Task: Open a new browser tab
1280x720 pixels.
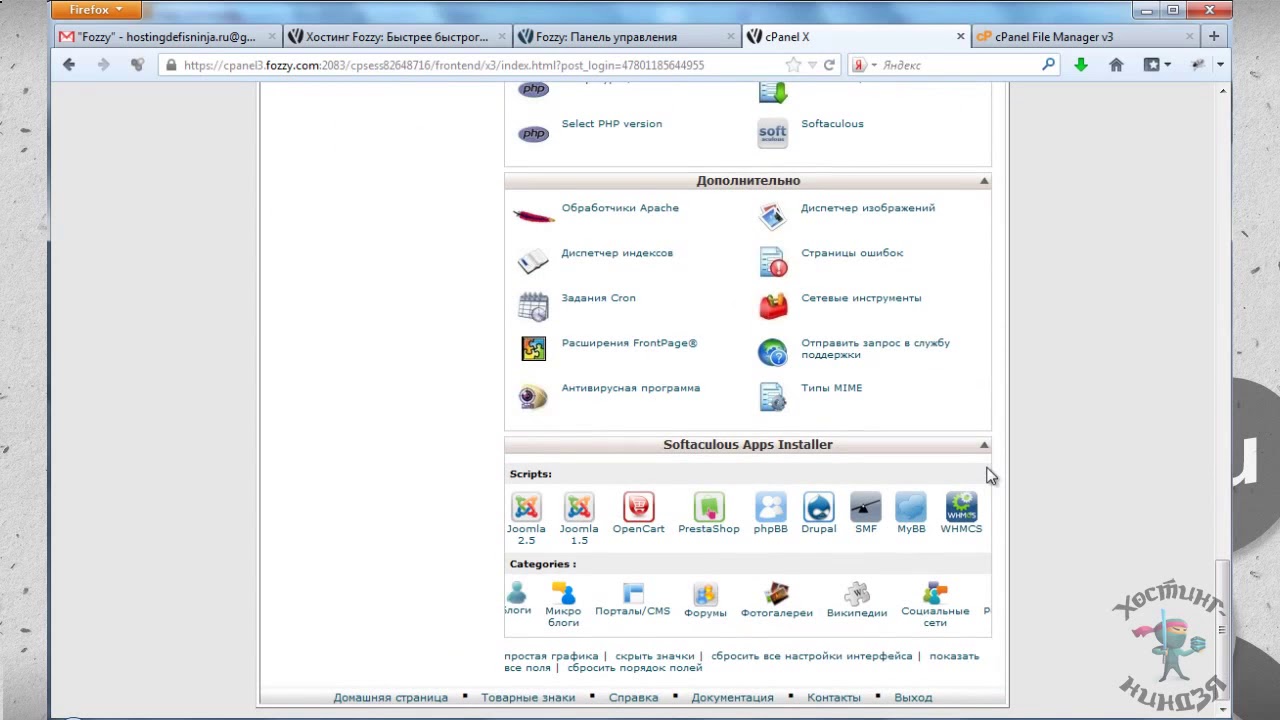Action: tap(1214, 36)
